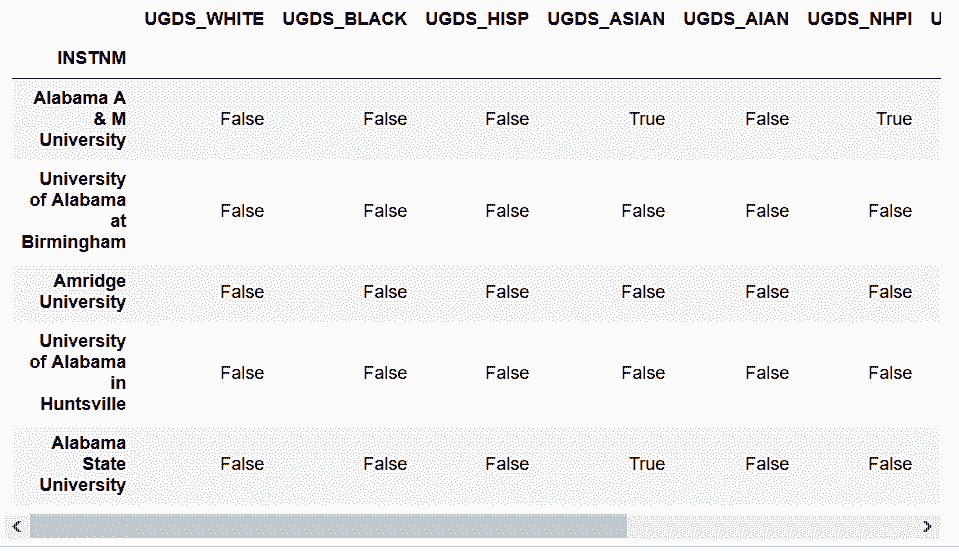
Task: Click University of Alabama at Birmingham row label
Action: [74, 210]
